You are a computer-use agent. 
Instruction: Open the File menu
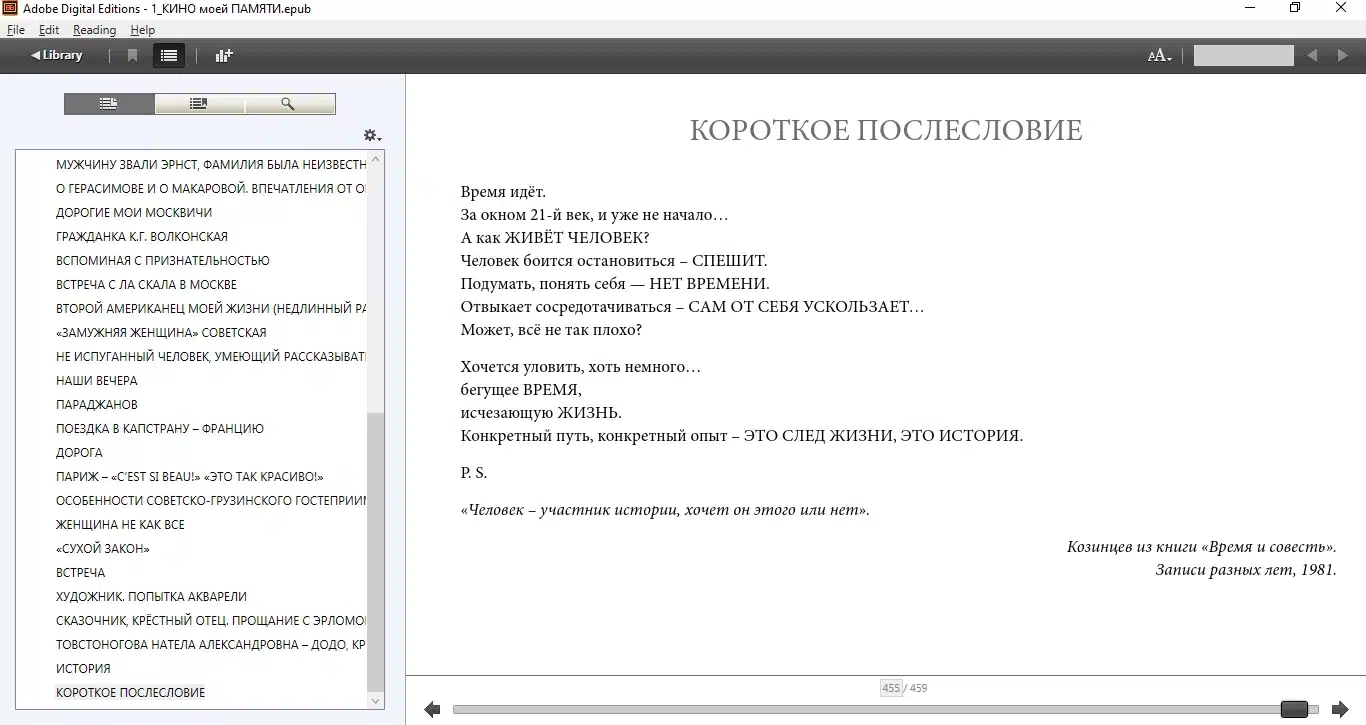coord(16,30)
